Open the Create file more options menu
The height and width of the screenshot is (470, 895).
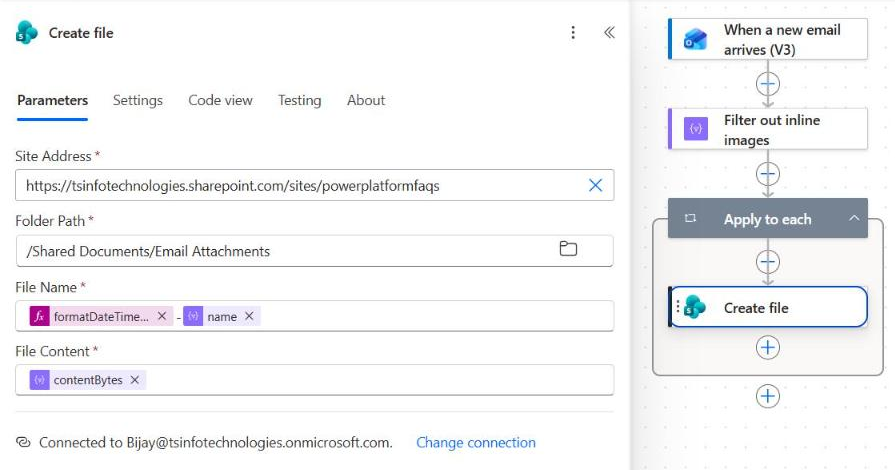573,33
